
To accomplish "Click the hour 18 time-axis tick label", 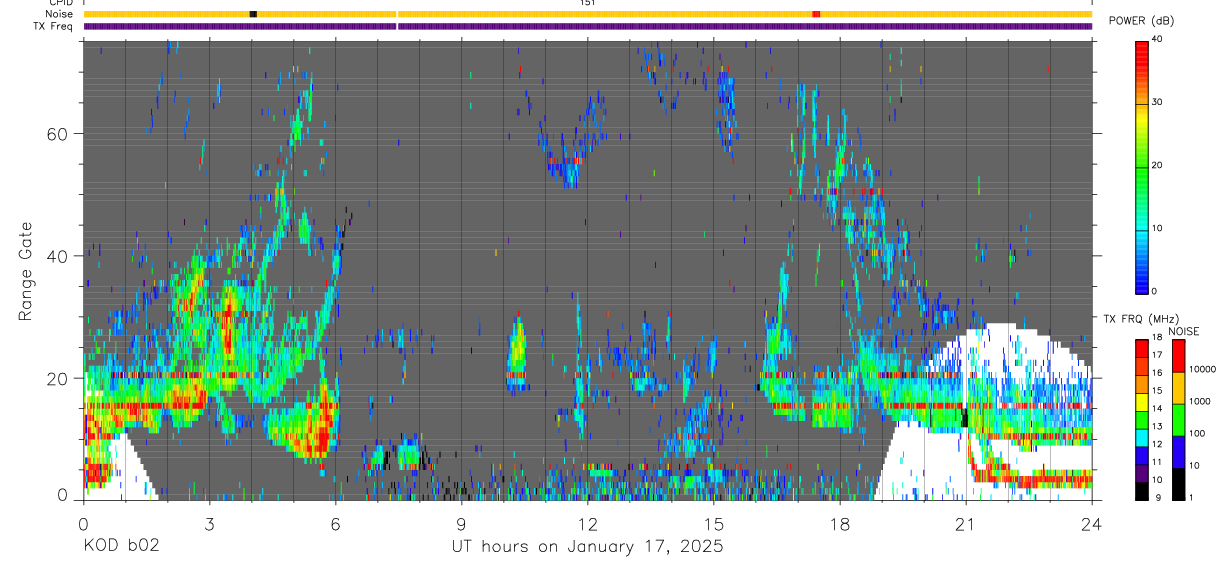I will point(839,524).
